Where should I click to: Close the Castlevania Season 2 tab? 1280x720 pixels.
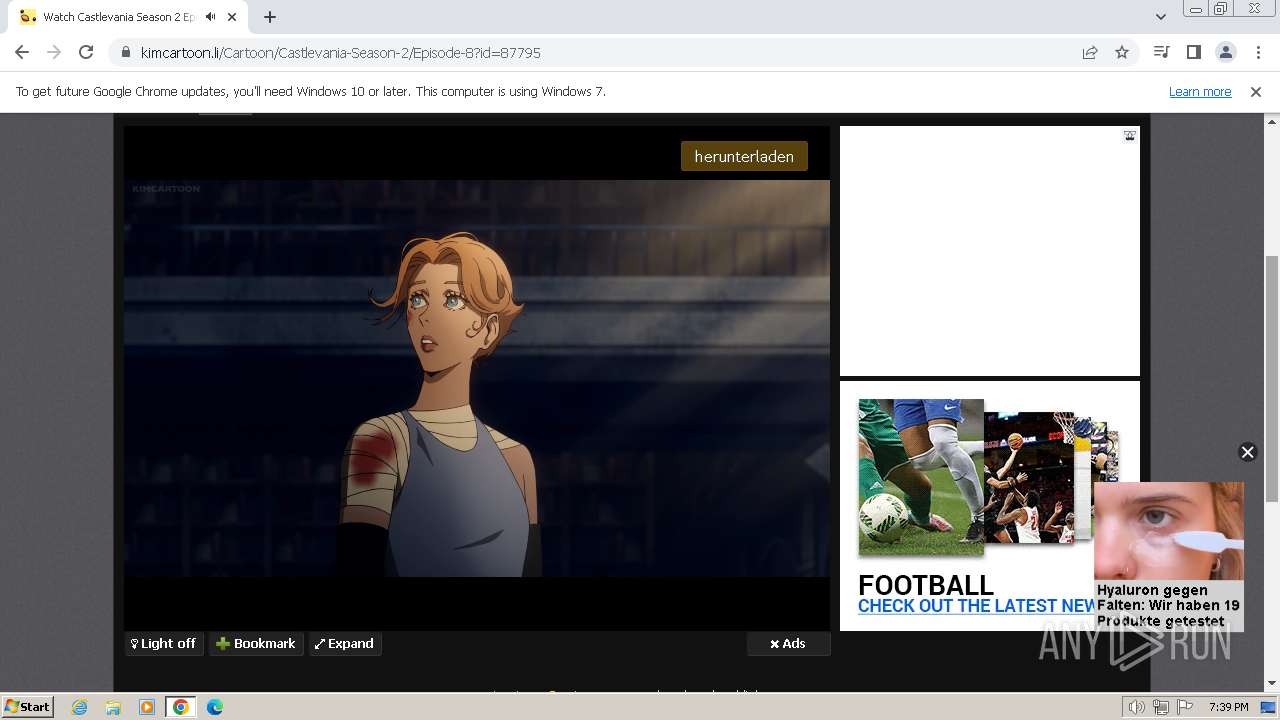click(x=233, y=17)
